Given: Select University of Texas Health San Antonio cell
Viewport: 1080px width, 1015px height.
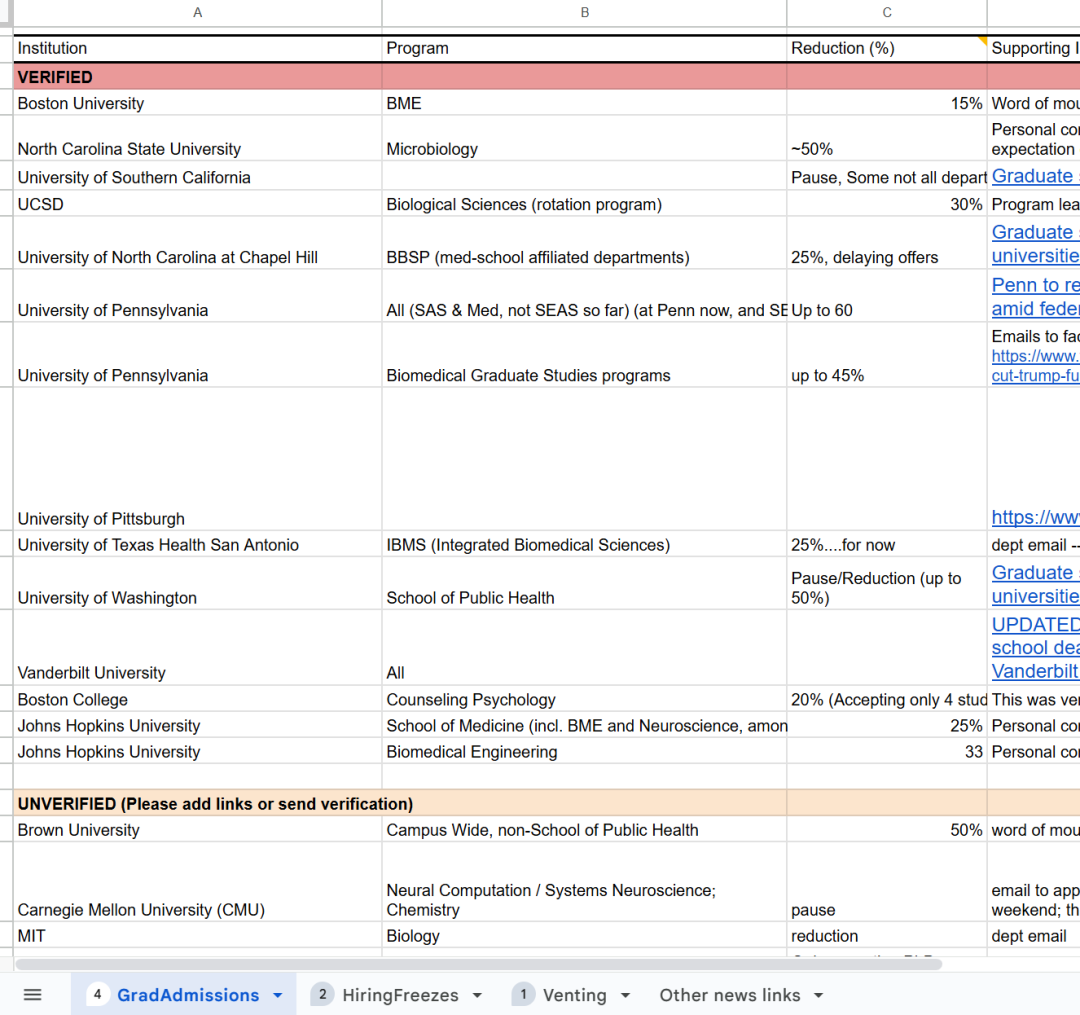Looking at the screenshot, I should coord(198,544).
